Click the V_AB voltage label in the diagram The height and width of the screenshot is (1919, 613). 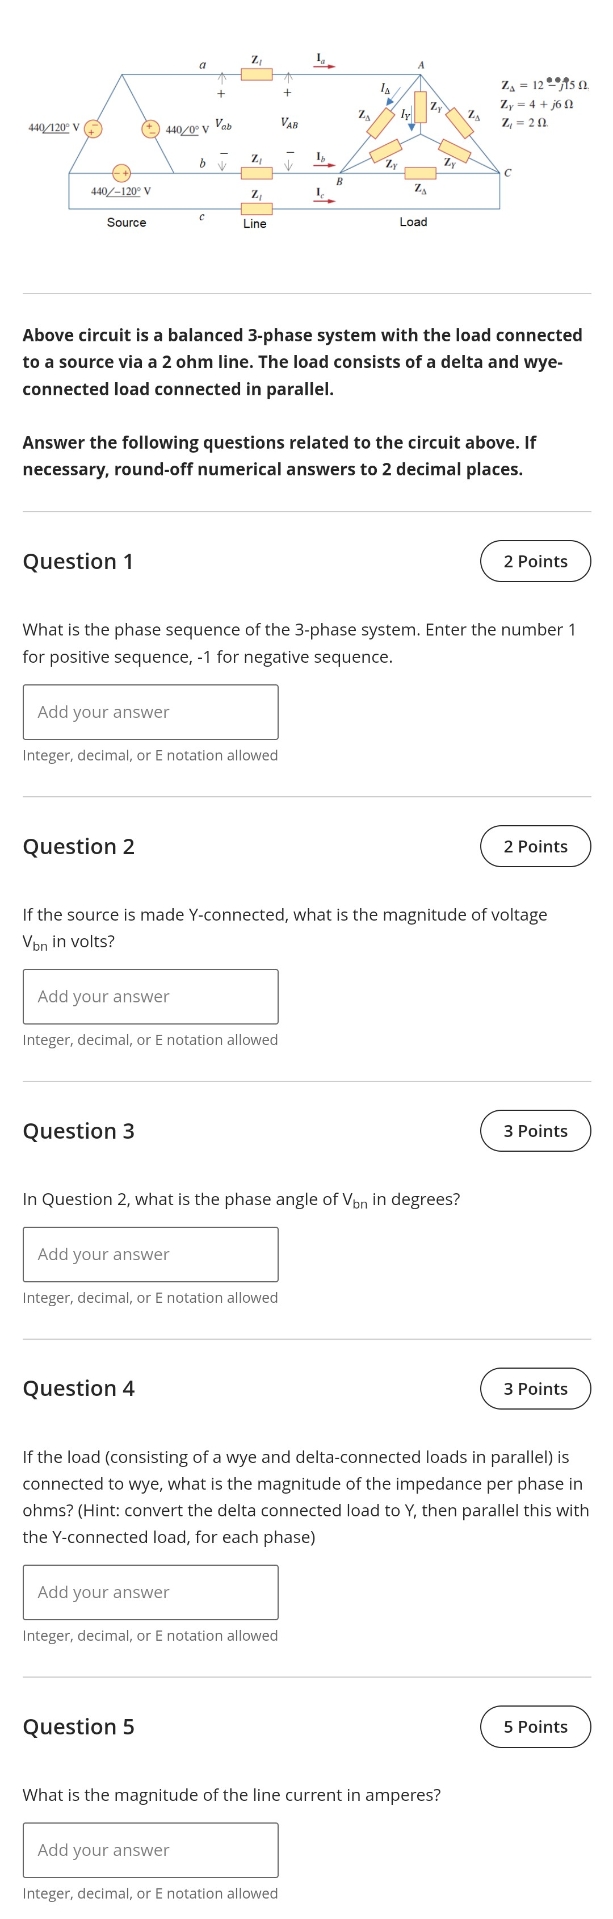(x=289, y=122)
